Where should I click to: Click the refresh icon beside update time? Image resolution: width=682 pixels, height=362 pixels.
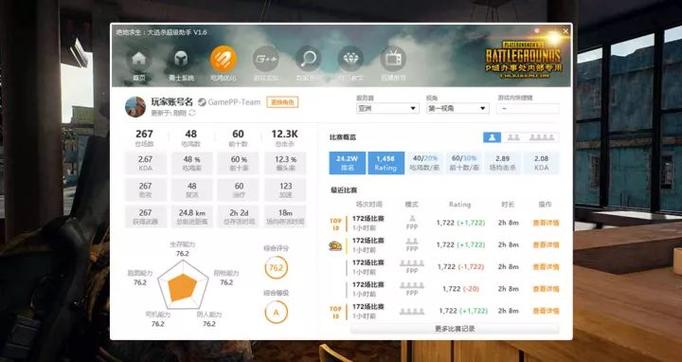(192, 113)
